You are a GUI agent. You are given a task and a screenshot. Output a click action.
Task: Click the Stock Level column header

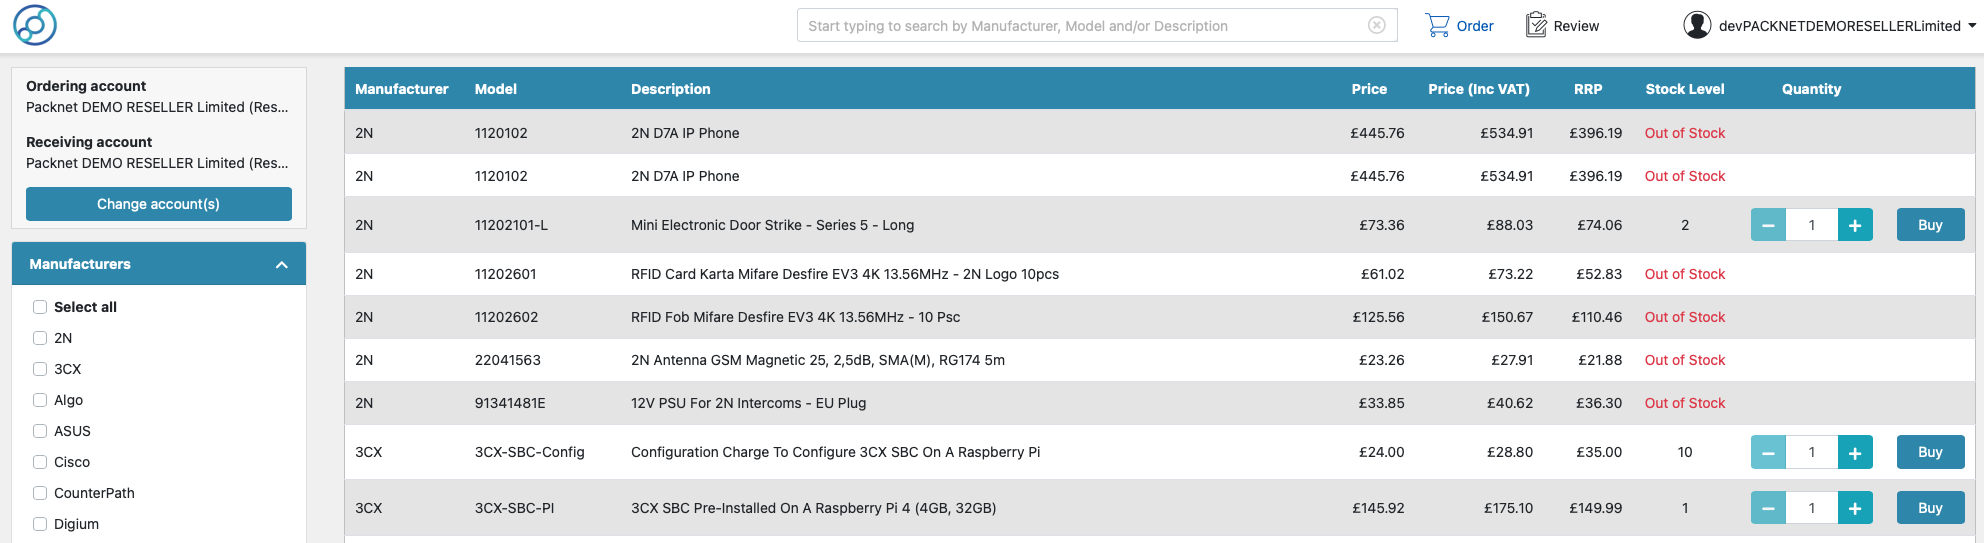[1685, 89]
